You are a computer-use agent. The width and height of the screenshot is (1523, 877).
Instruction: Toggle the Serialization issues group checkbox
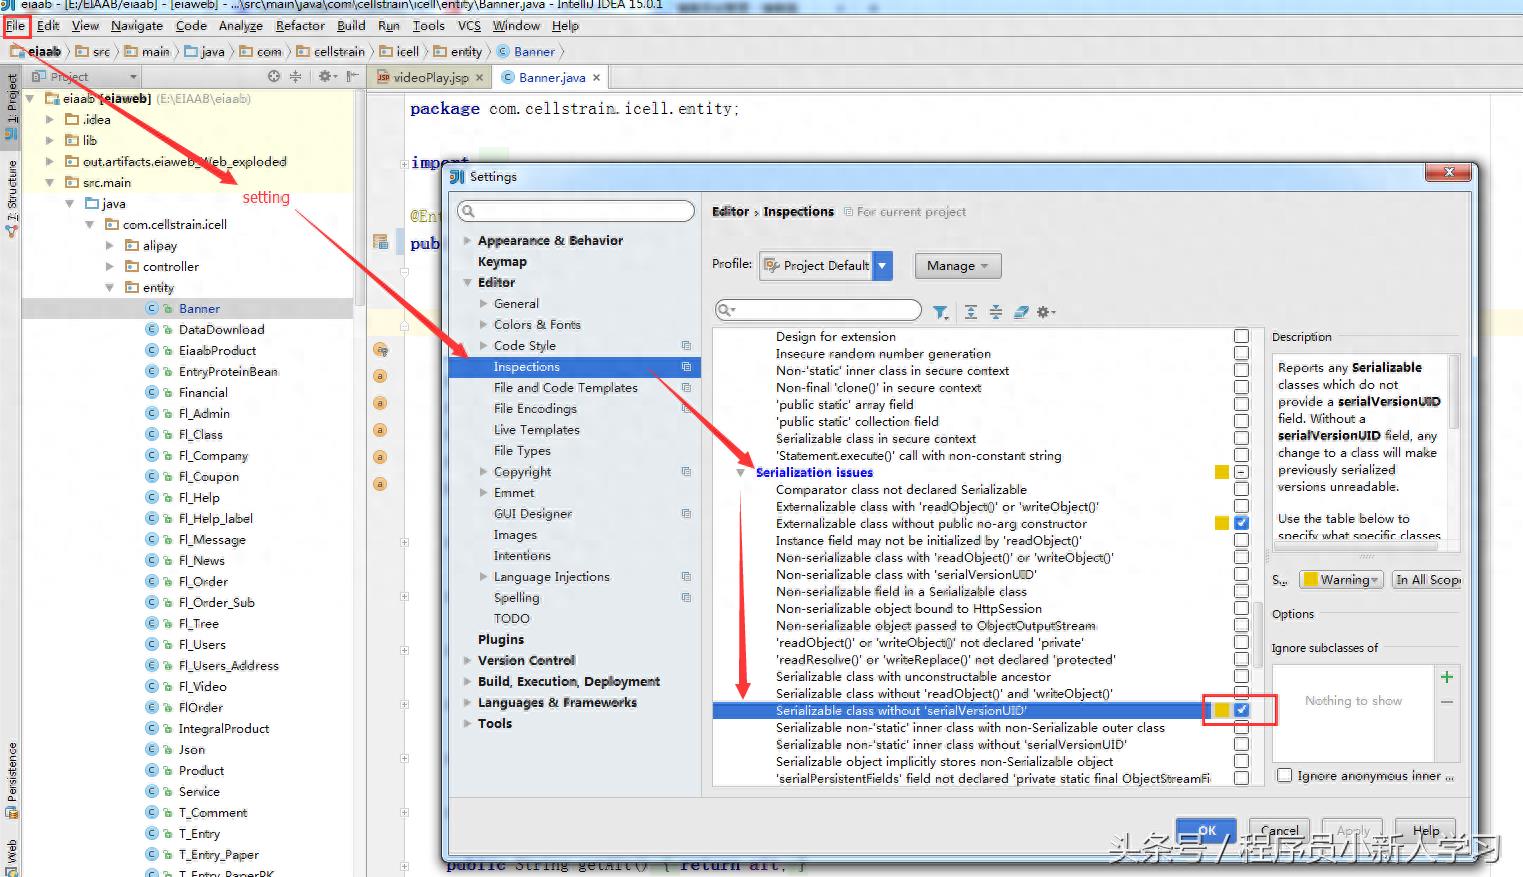(x=1241, y=472)
